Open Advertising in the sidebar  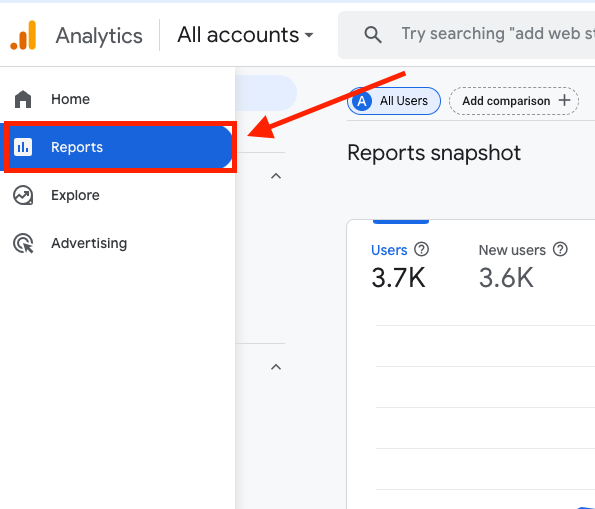[118, 243]
